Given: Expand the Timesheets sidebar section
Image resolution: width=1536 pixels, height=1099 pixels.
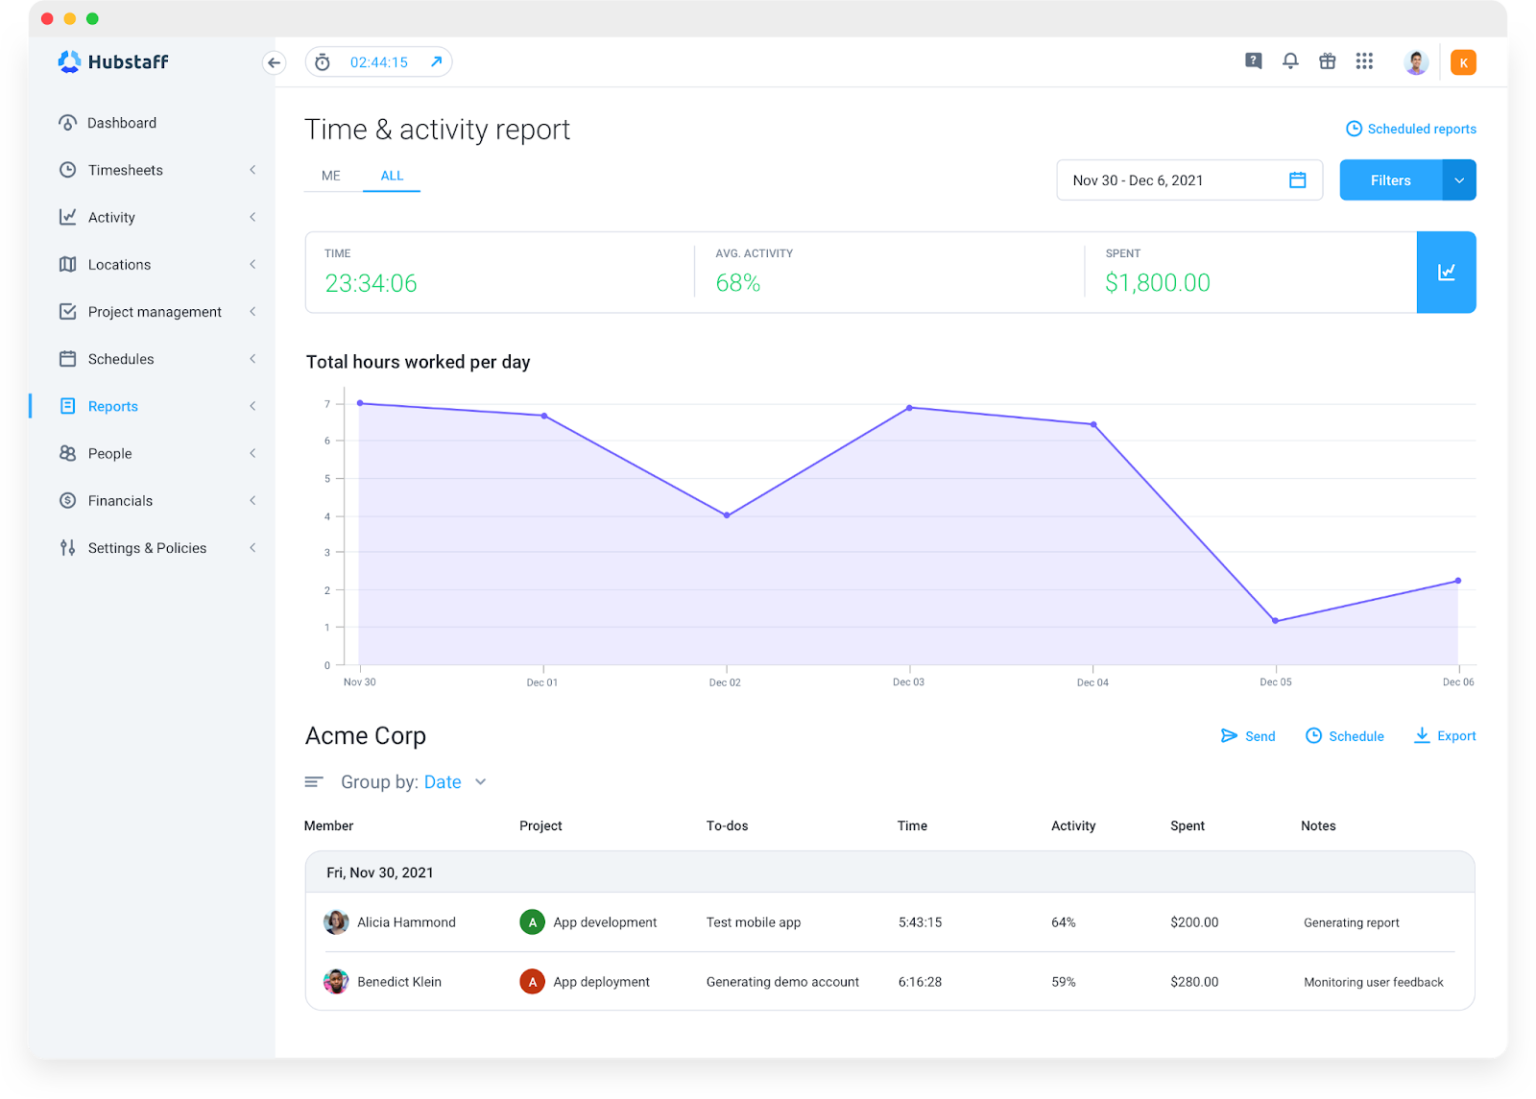Looking at the screenshot, I should coord(253,170).
